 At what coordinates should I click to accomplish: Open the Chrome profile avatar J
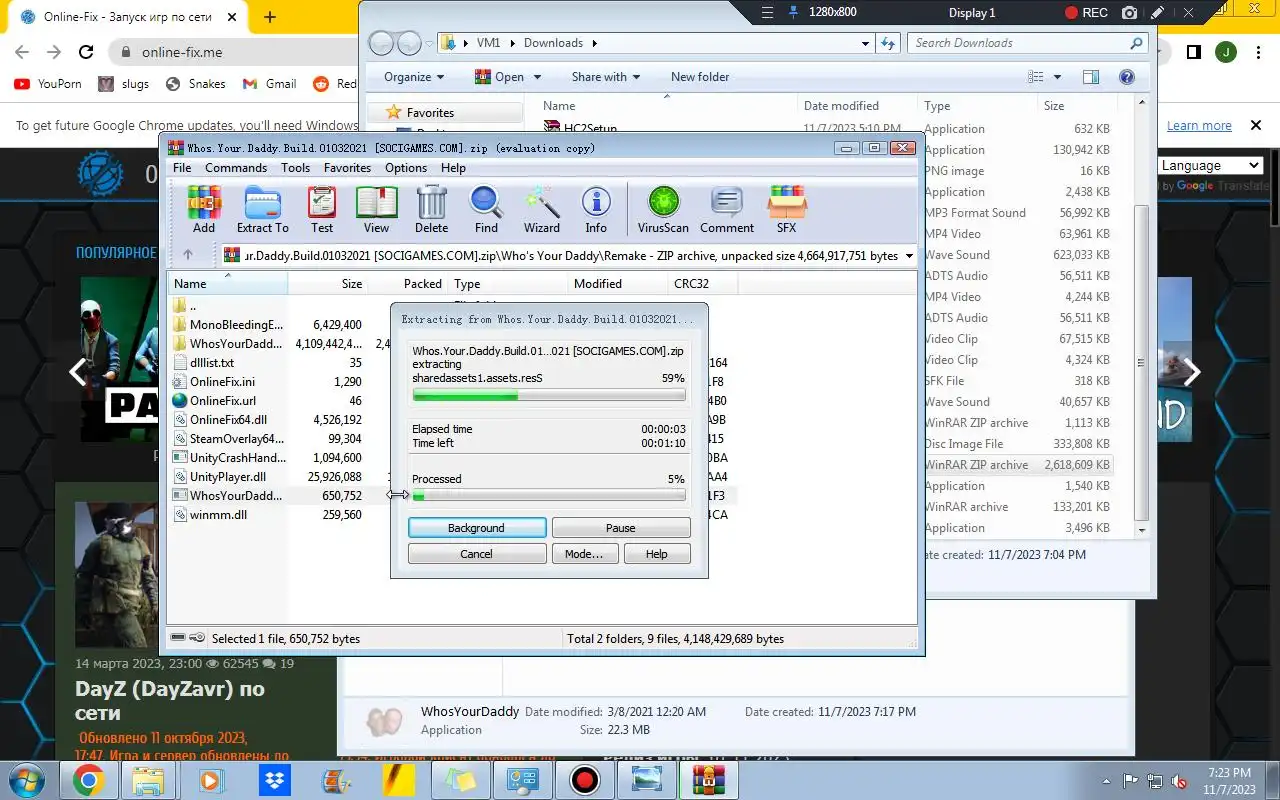pyautogui.click(x=1226, y=52)
